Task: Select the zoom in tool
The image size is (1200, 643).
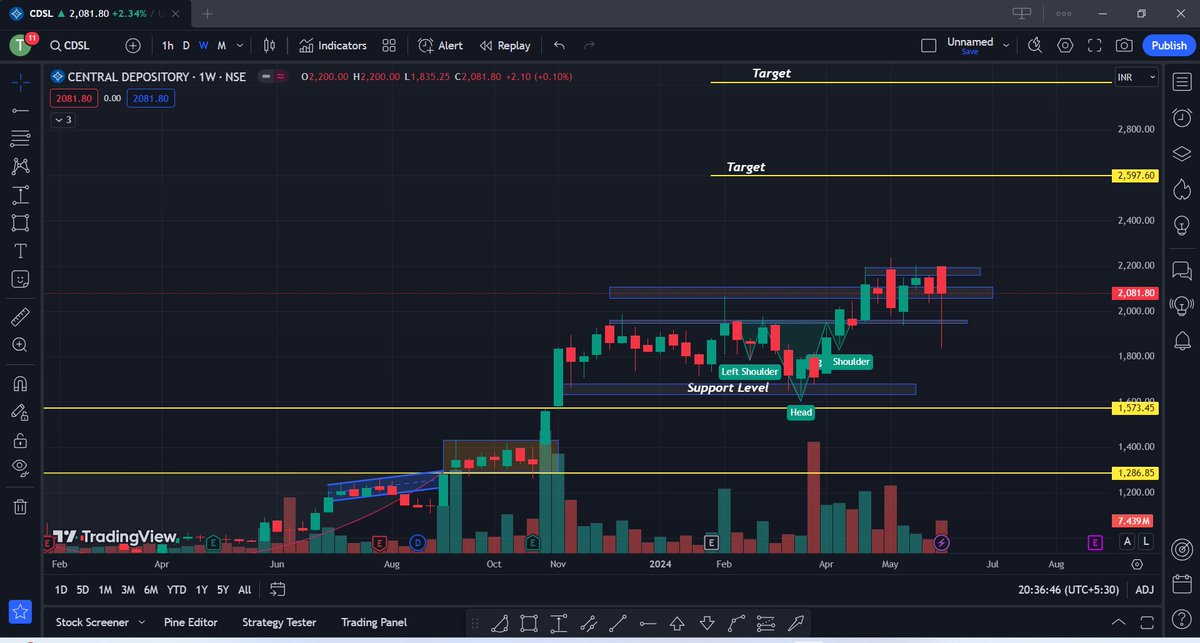Action: coord(20,345)
